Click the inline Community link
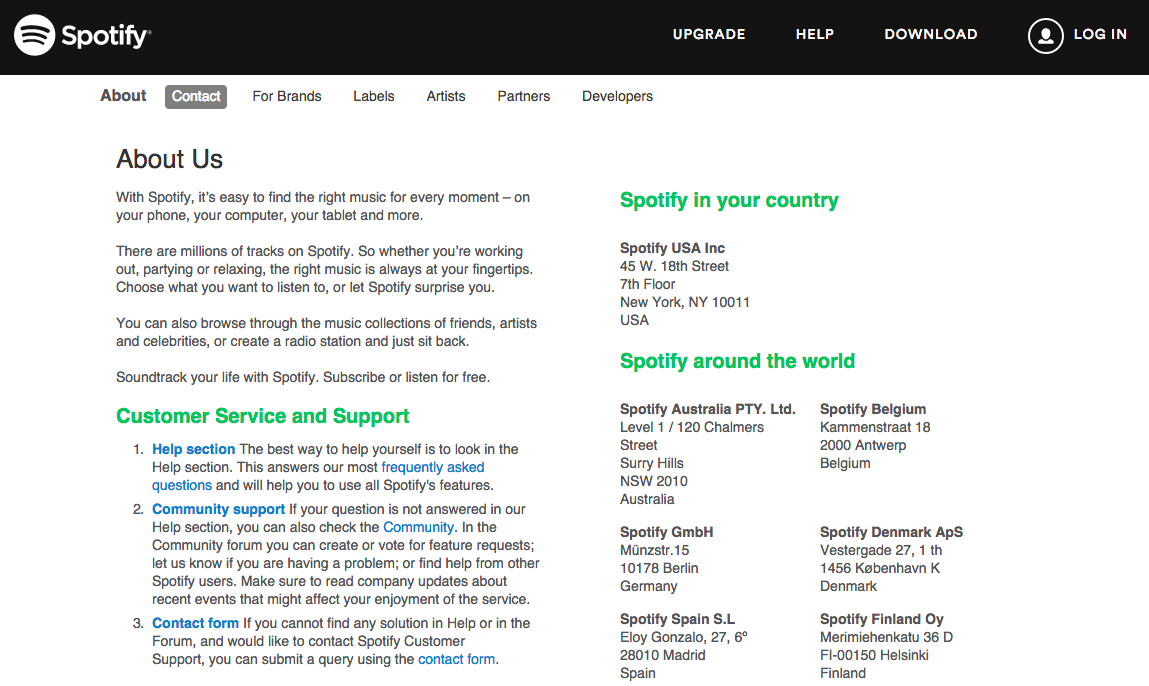Viewport: 1149px width, 686px height. coord(418,528)
